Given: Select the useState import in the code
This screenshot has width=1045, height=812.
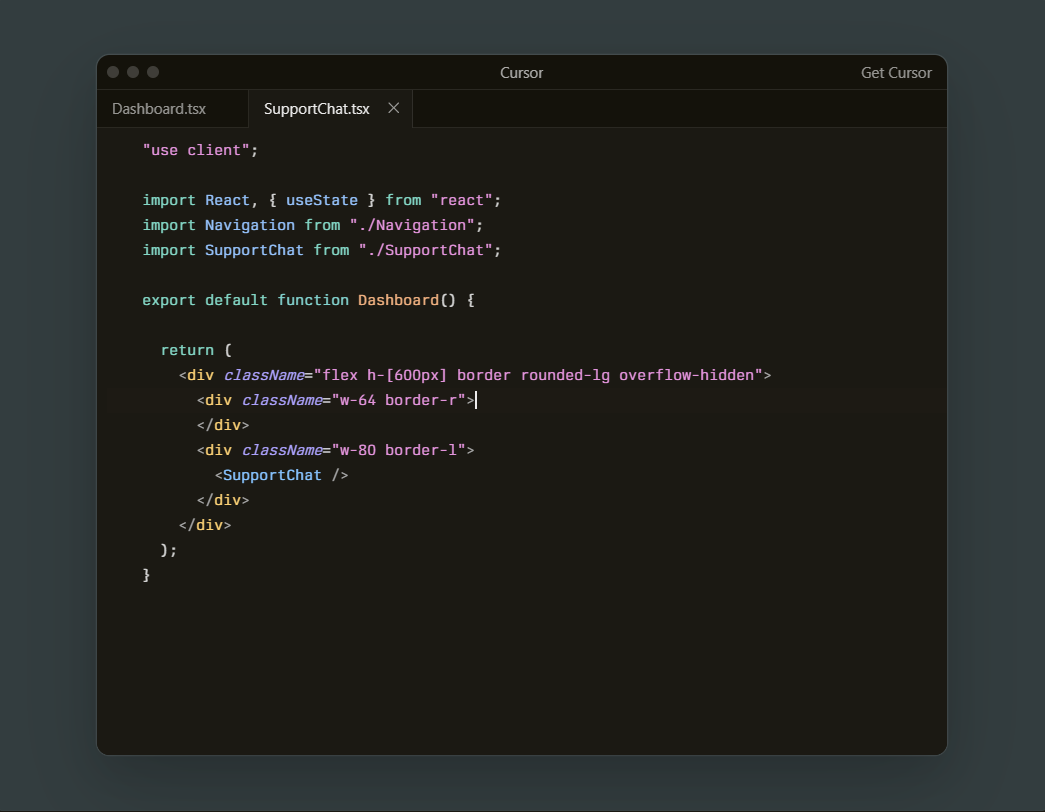Looking at the screenshot, I should 321,199.
